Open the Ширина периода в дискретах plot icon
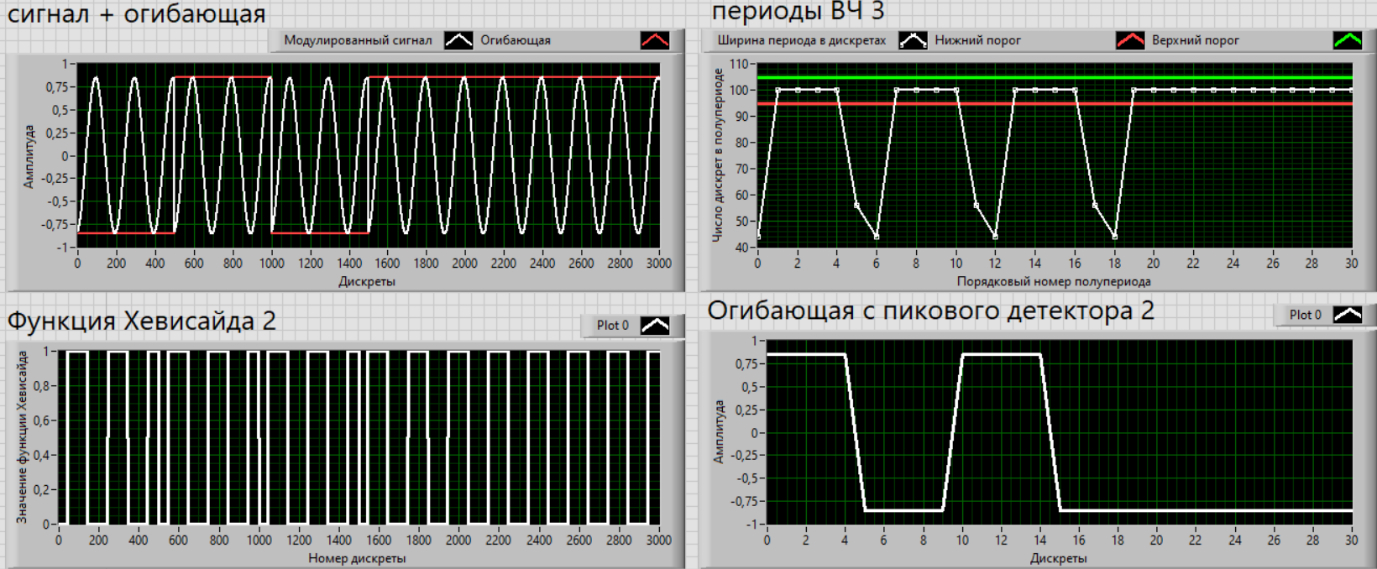Viewport: 1377px width, 569px height. (912, 41)
